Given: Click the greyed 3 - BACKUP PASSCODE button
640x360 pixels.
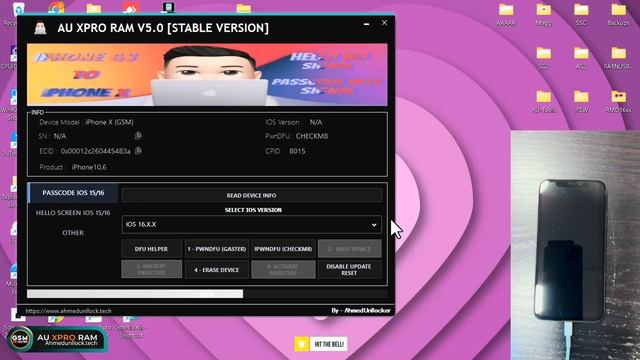Looking at the screenshot, I should pyautogui.click(x=151, y=270).
